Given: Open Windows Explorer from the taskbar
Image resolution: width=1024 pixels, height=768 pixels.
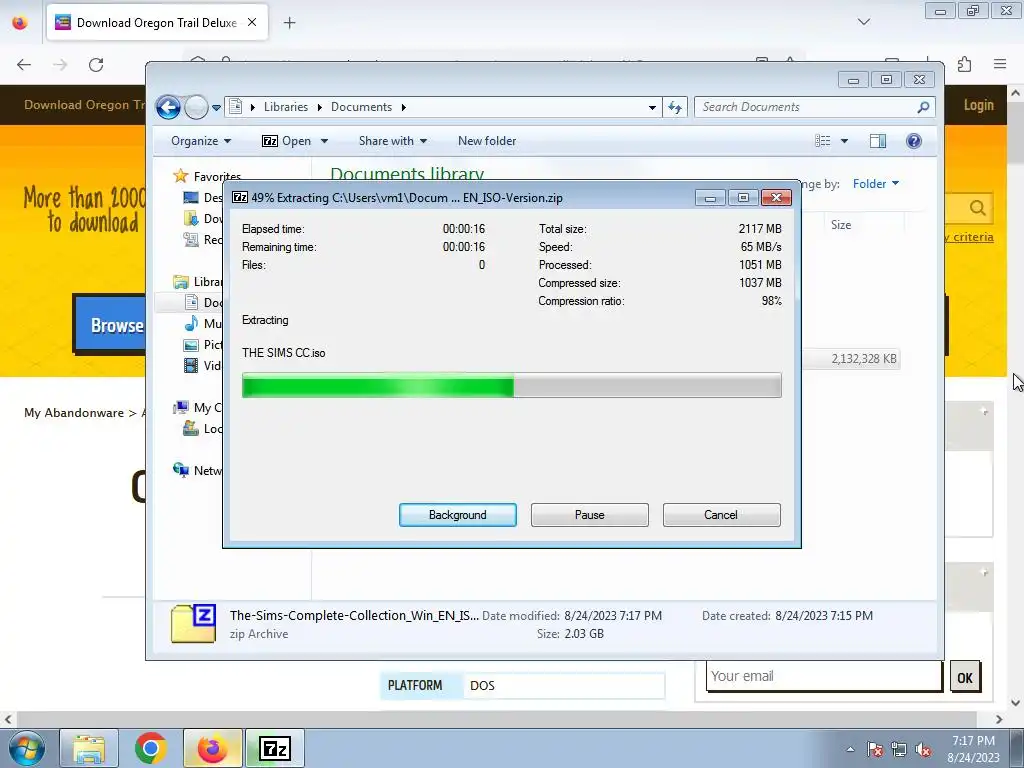Looking at the screenshot, I should [x=89, y=748].
